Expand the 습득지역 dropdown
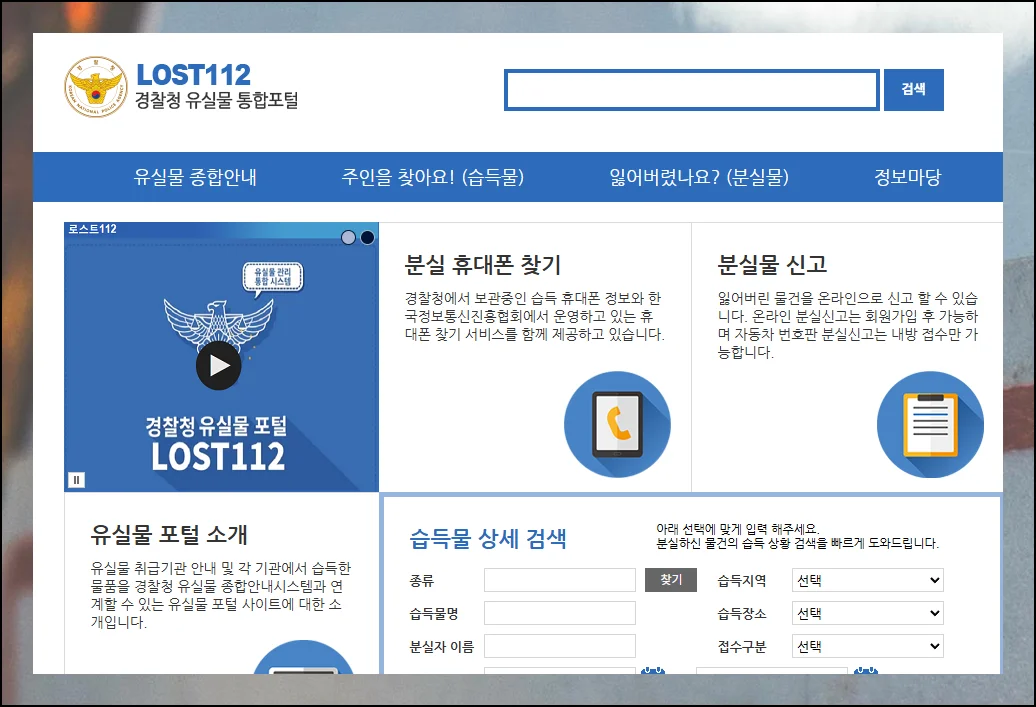 tap(868, 580)
